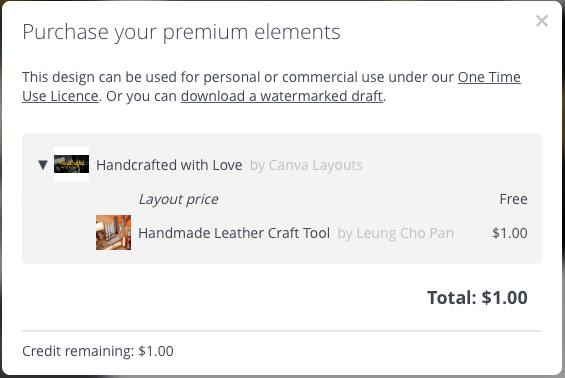Select the Handcrafted with Love layout title

(x=169, y=165)
